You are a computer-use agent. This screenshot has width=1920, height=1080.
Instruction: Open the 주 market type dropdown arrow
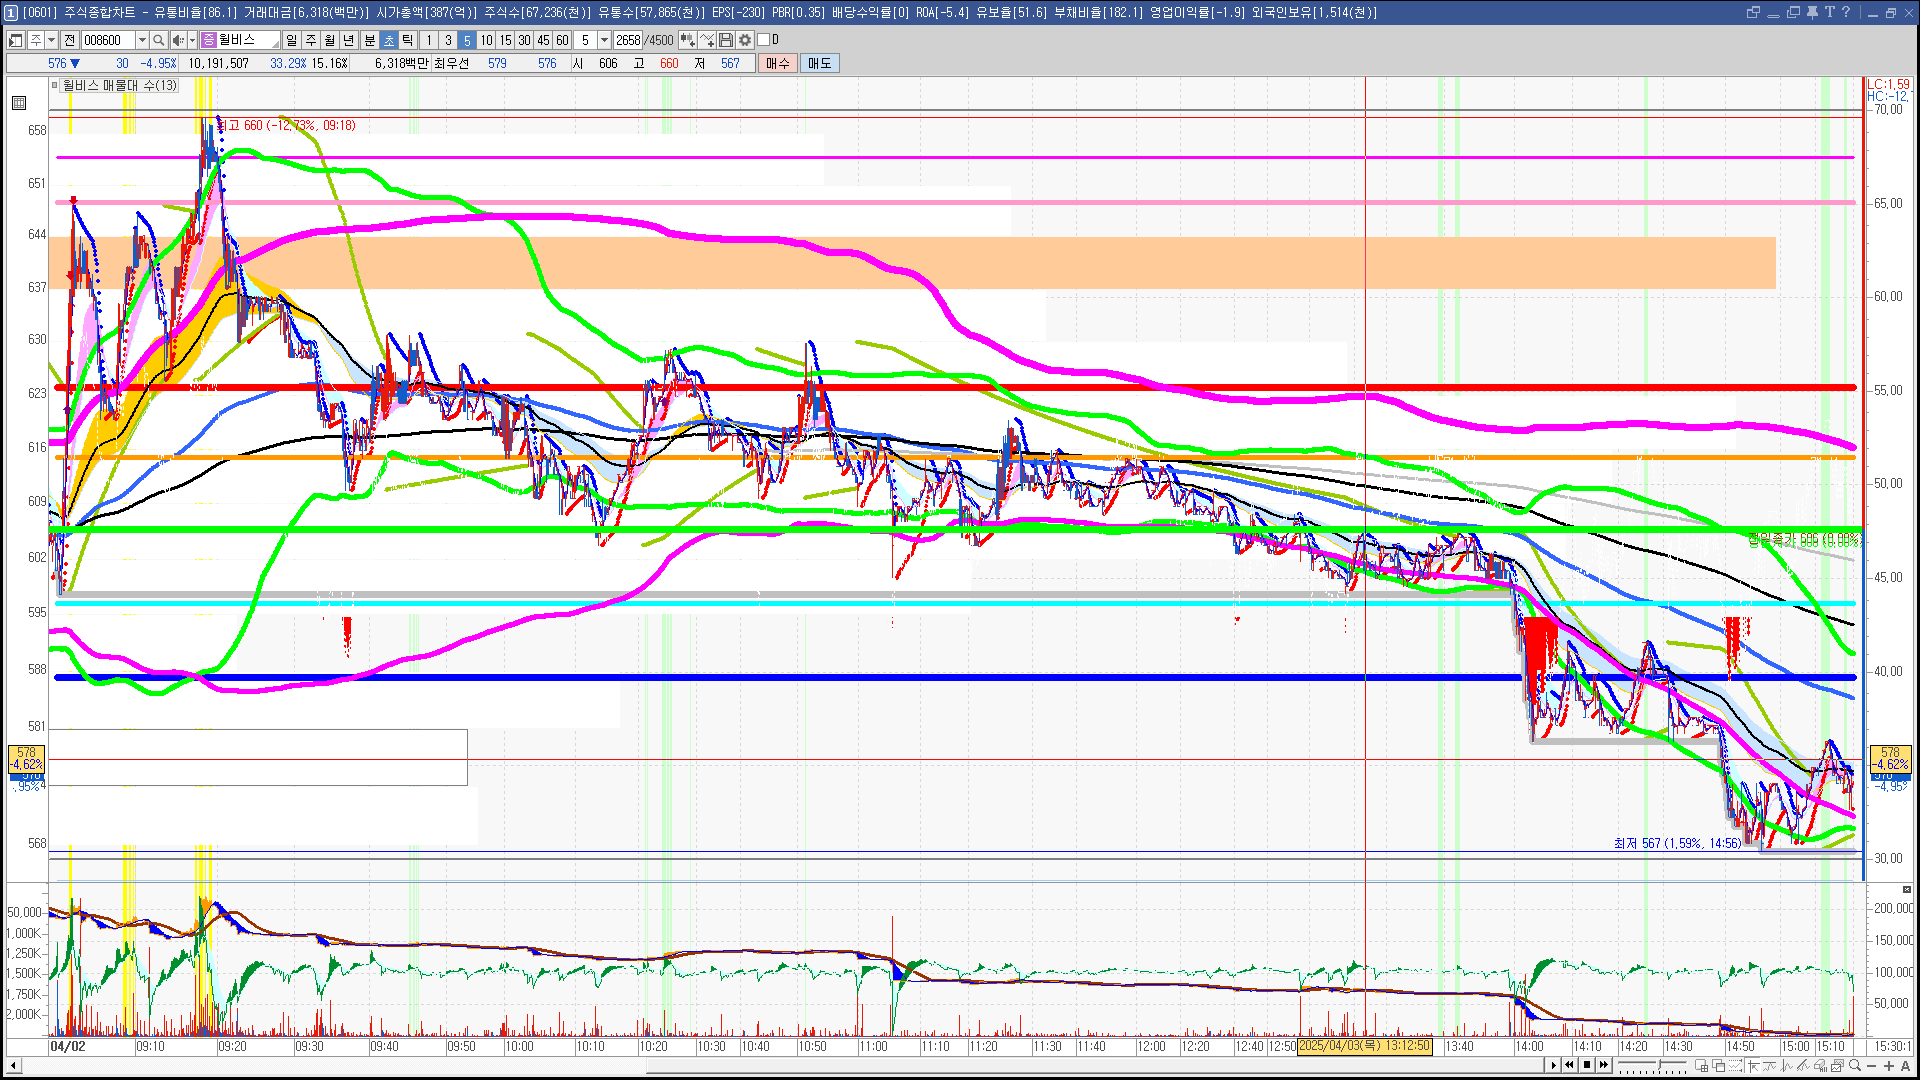click(51, 40)
